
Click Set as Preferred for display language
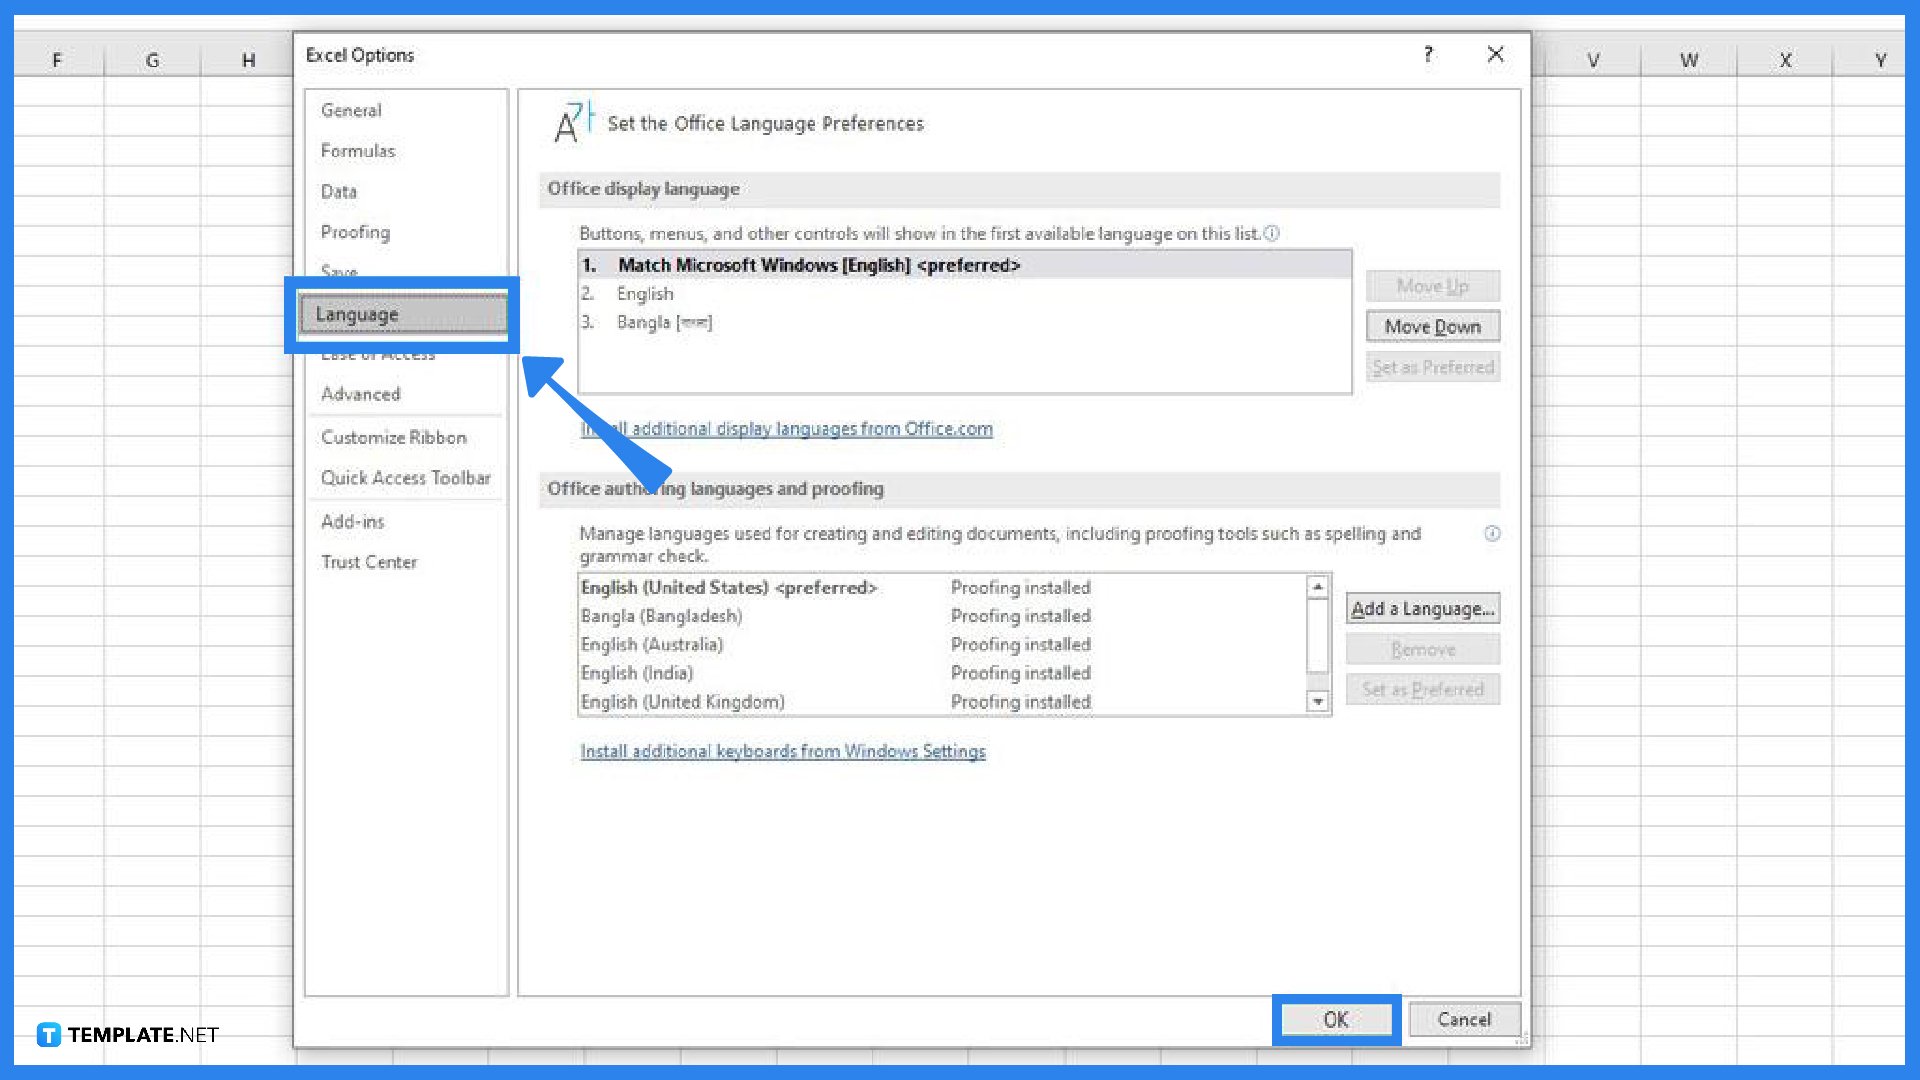coord(1432,367)
